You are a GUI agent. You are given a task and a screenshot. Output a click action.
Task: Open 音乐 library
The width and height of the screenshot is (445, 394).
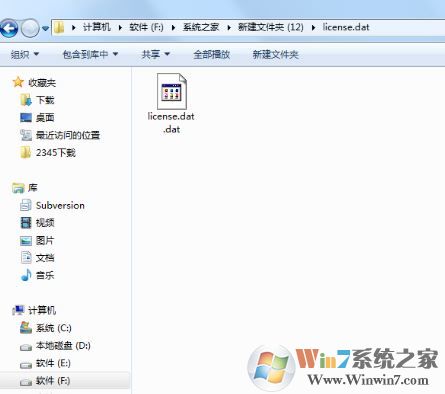pyautogui.click(x=45, y=275)
